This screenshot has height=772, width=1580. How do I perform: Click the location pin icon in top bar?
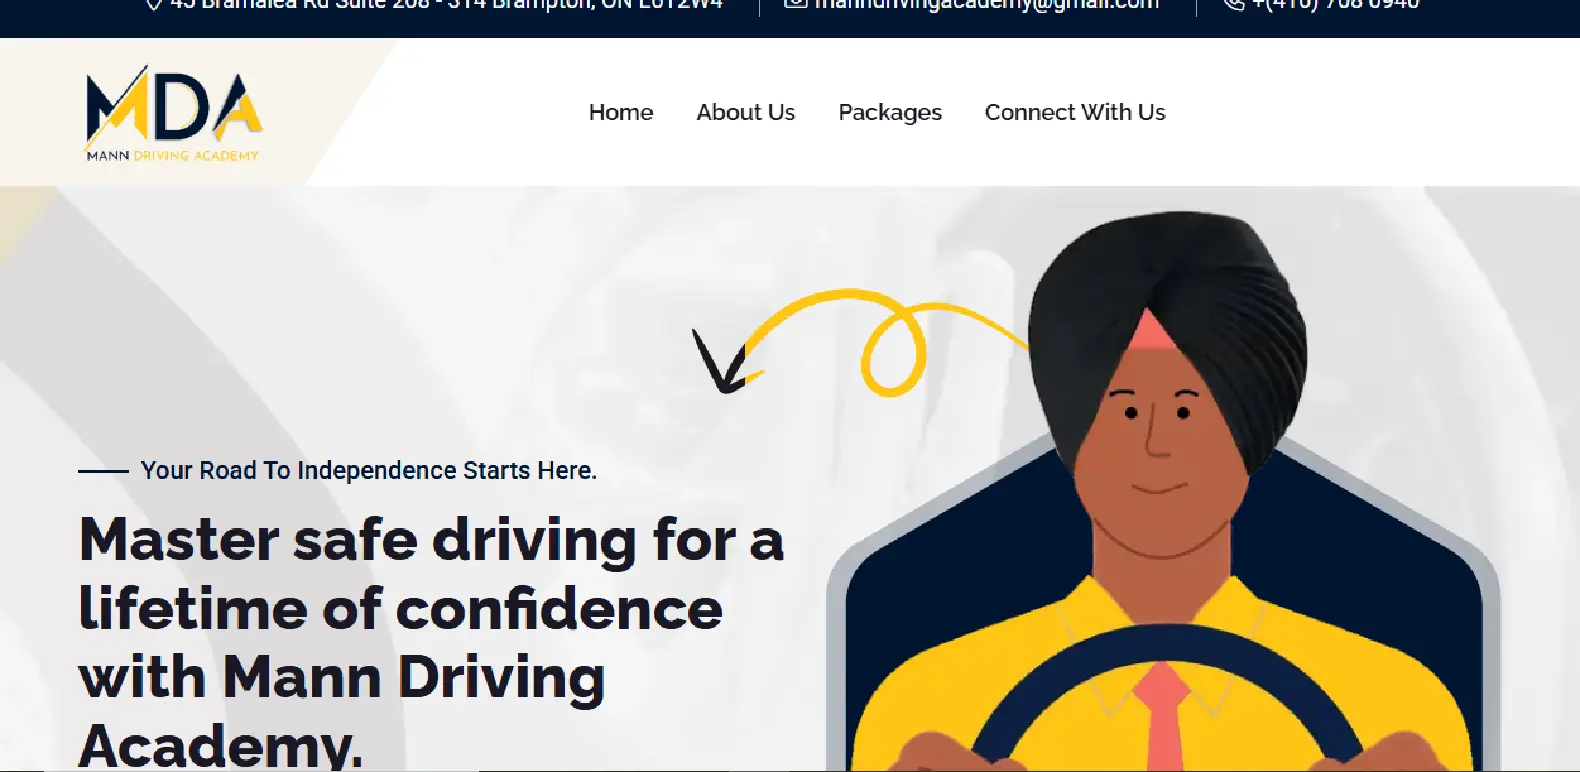[154, 4]
